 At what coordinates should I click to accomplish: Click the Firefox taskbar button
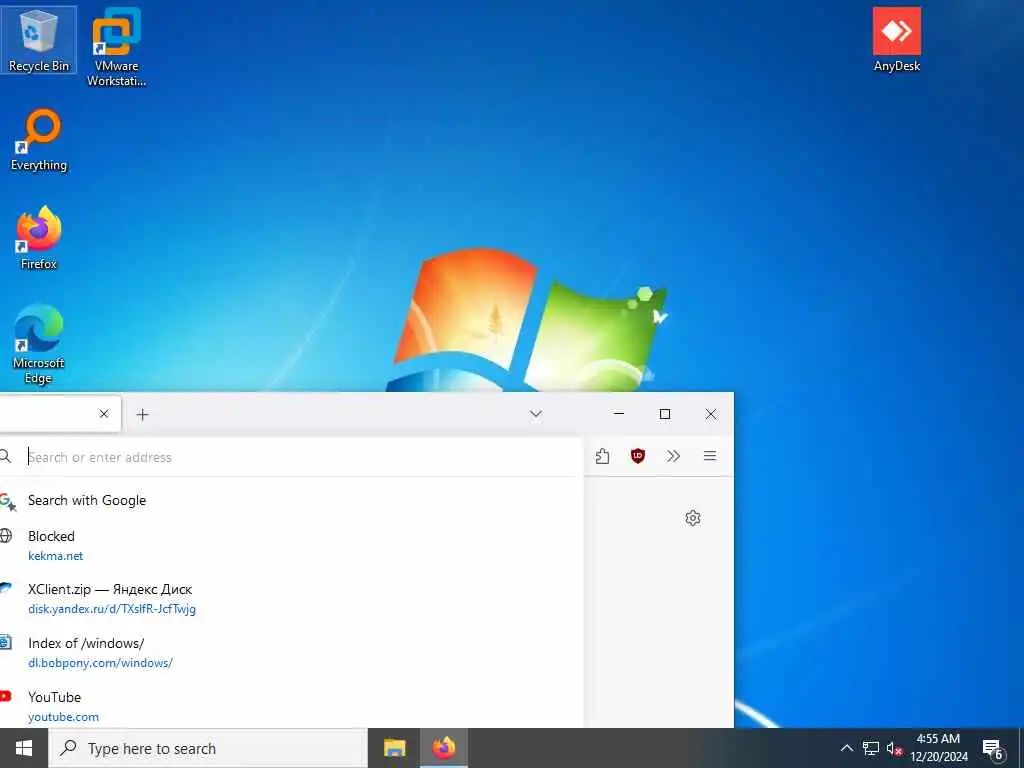click(x=444, y=748)
